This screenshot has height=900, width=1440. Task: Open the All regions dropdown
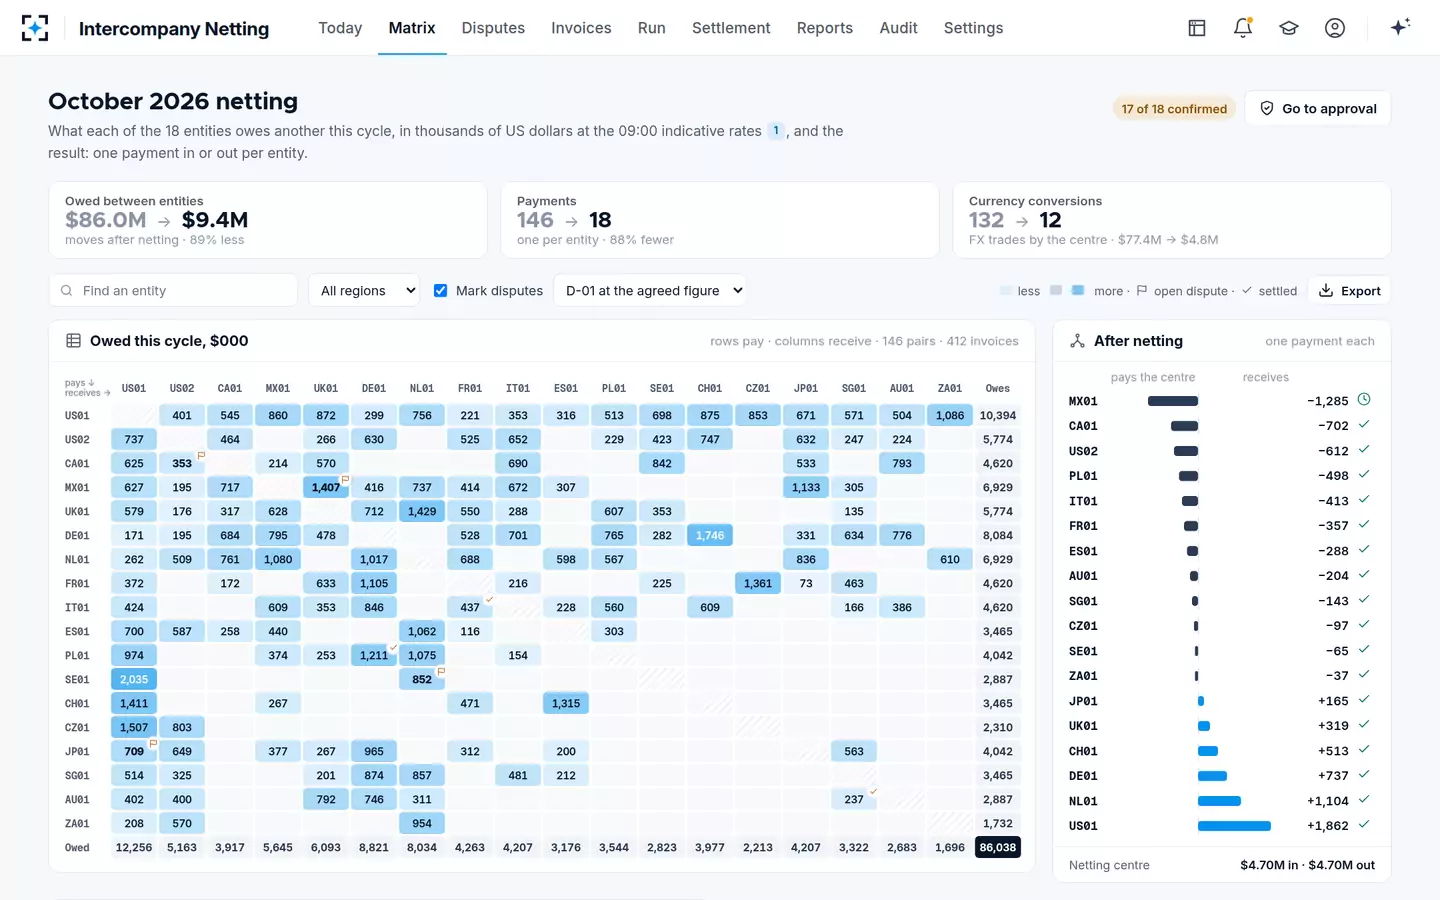tap(364, 291)
